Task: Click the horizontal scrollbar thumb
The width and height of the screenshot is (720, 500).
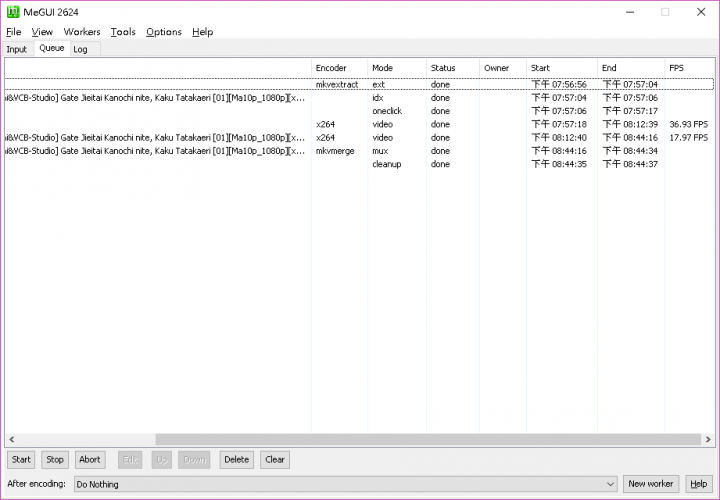Action: coord(428,439)
